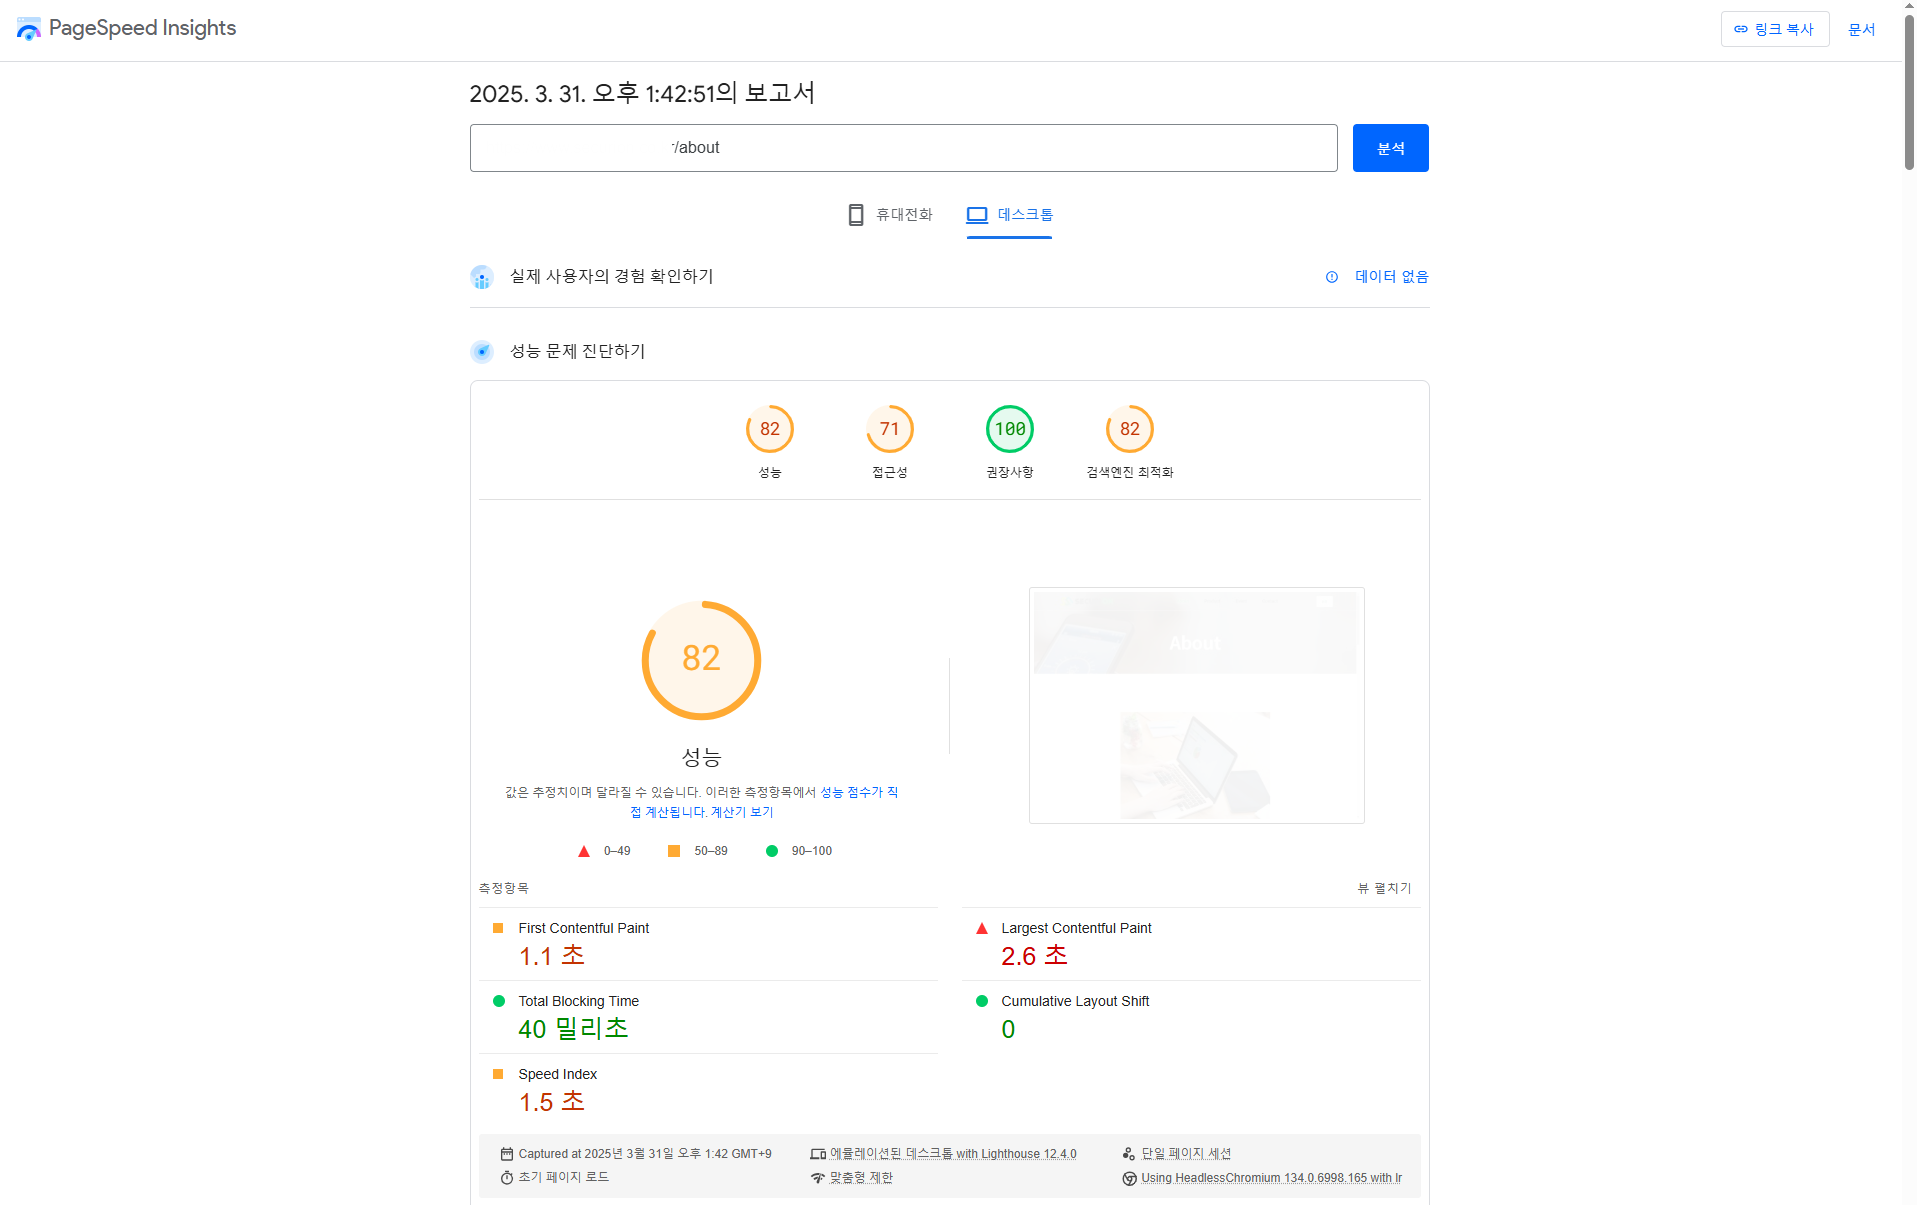Click the wifi icon beside 맞춤형 제한
Viewport: 1917px width, 1205px height.
click(x=818, y=1178)
